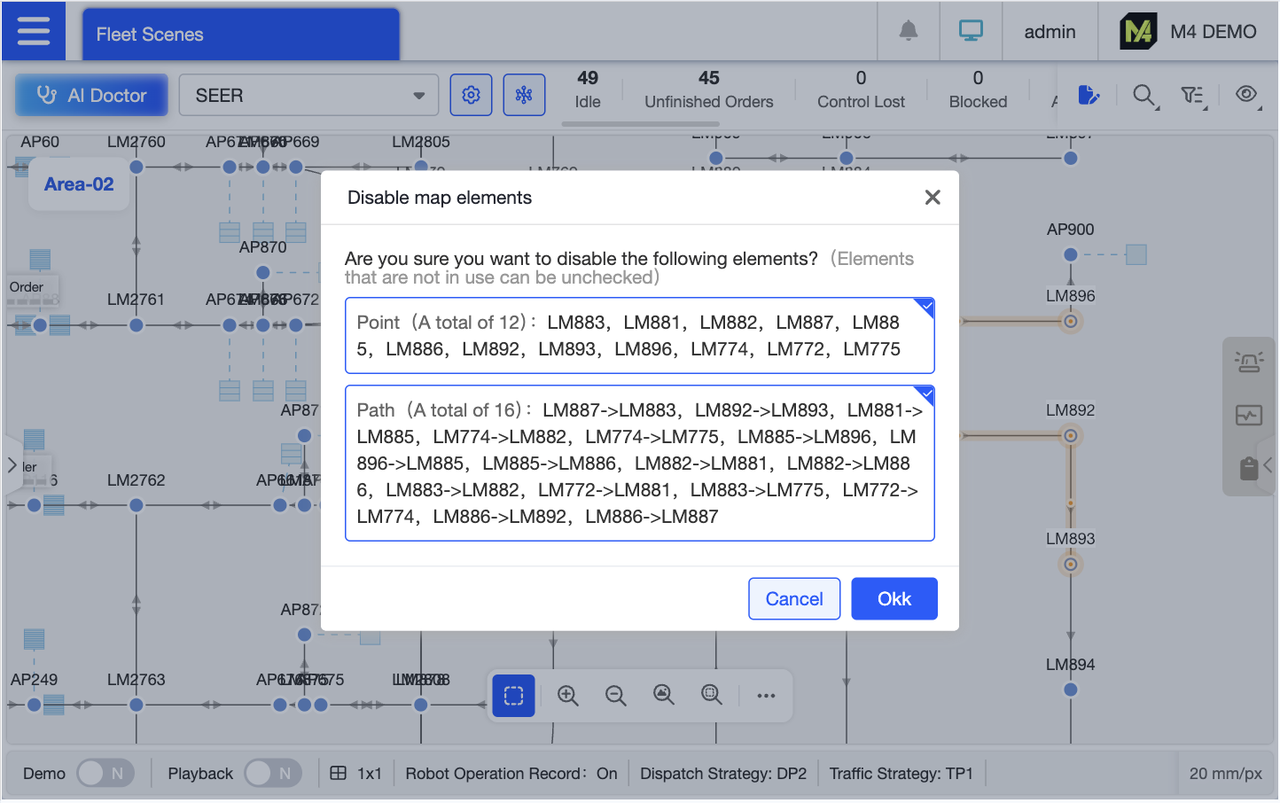
Task: Click the zoom out magnifier icon
Action: pyautogui.click(x=615, y=695)
